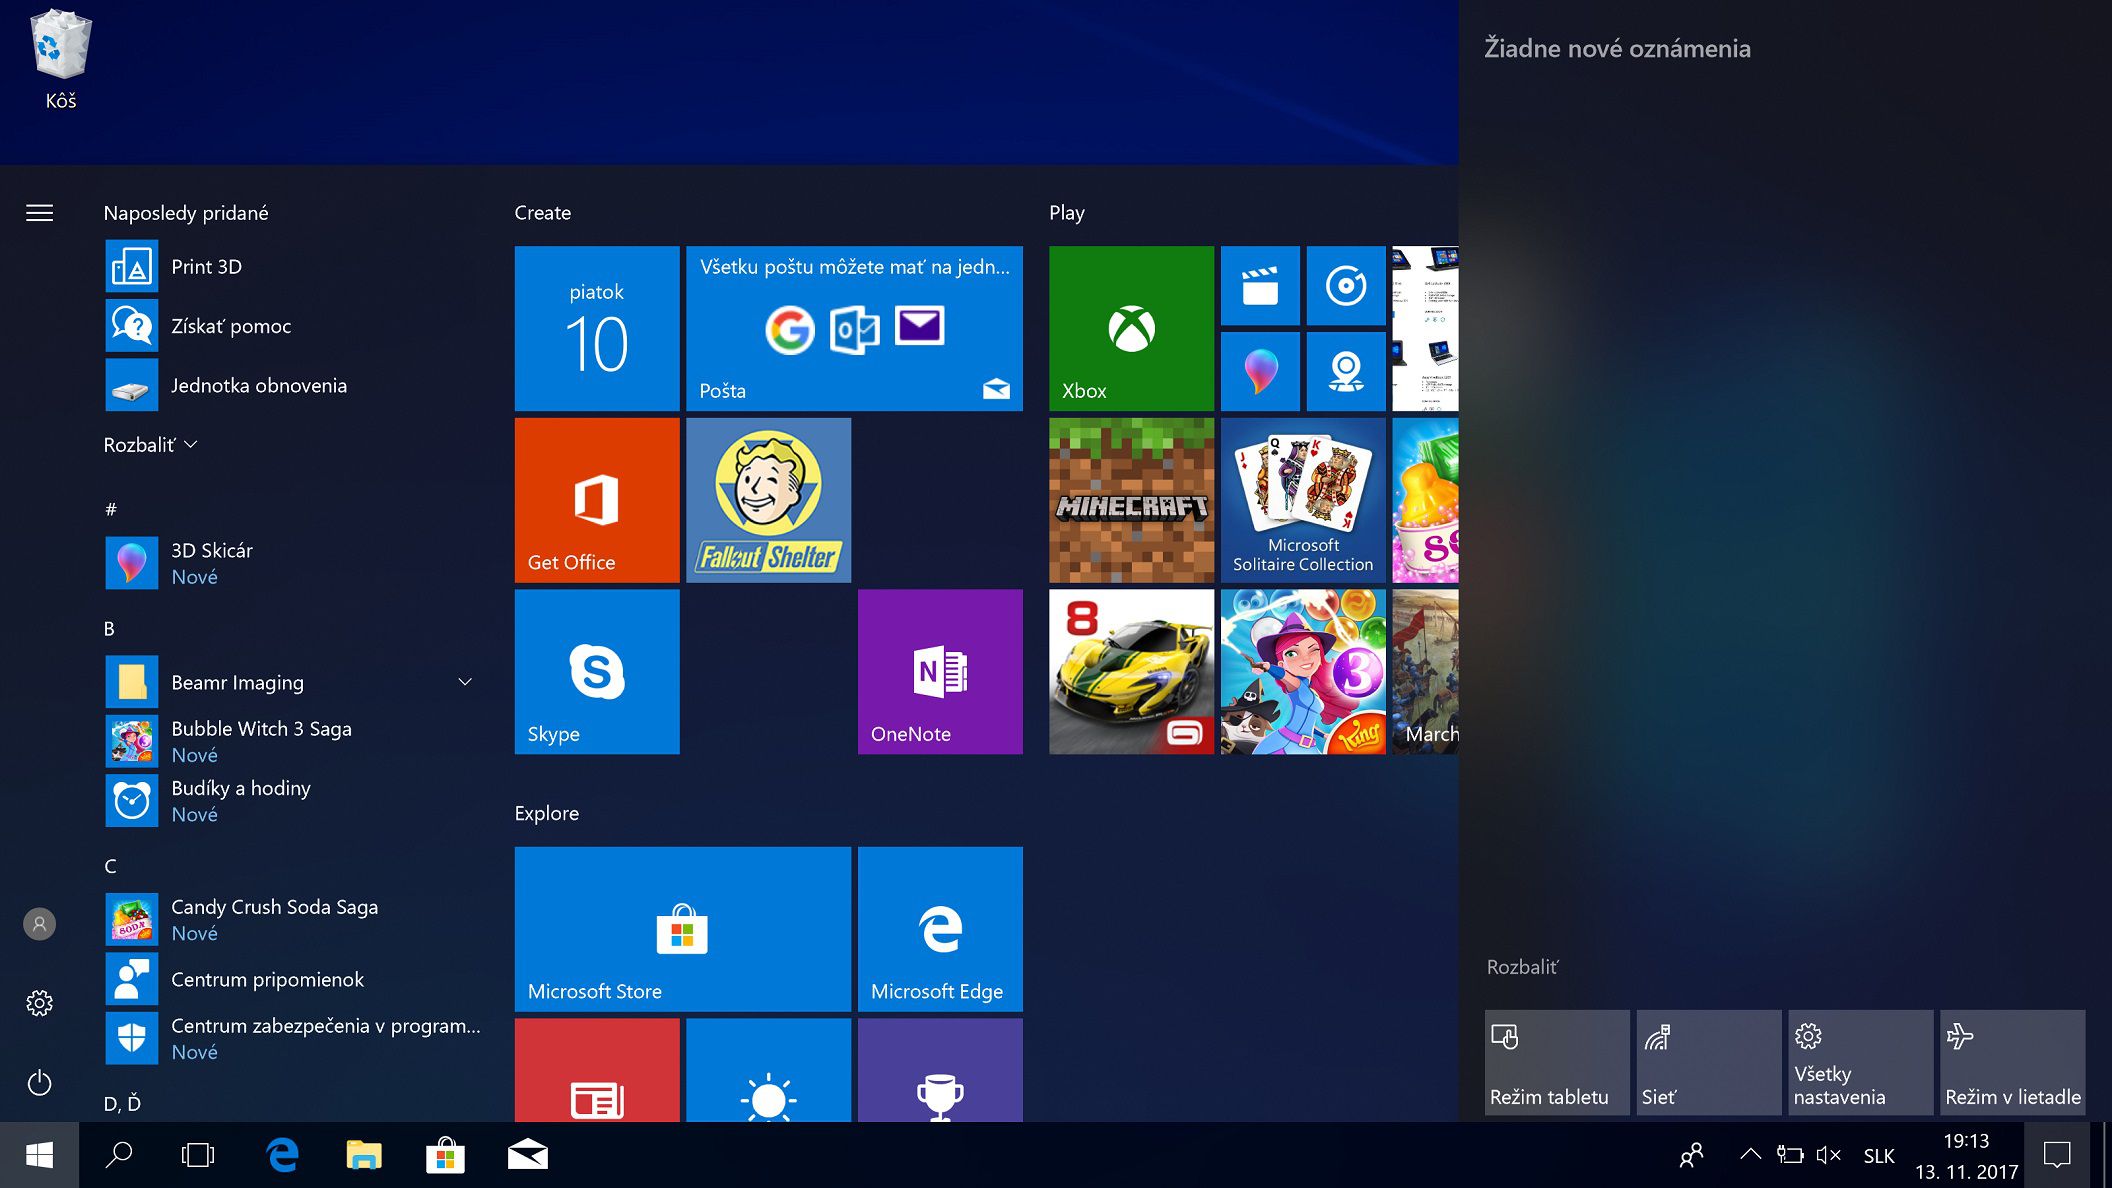This screenshot has height=1188, width=2112.
Task: Open the weather tile with sun icon
Action: [768, 1070]
